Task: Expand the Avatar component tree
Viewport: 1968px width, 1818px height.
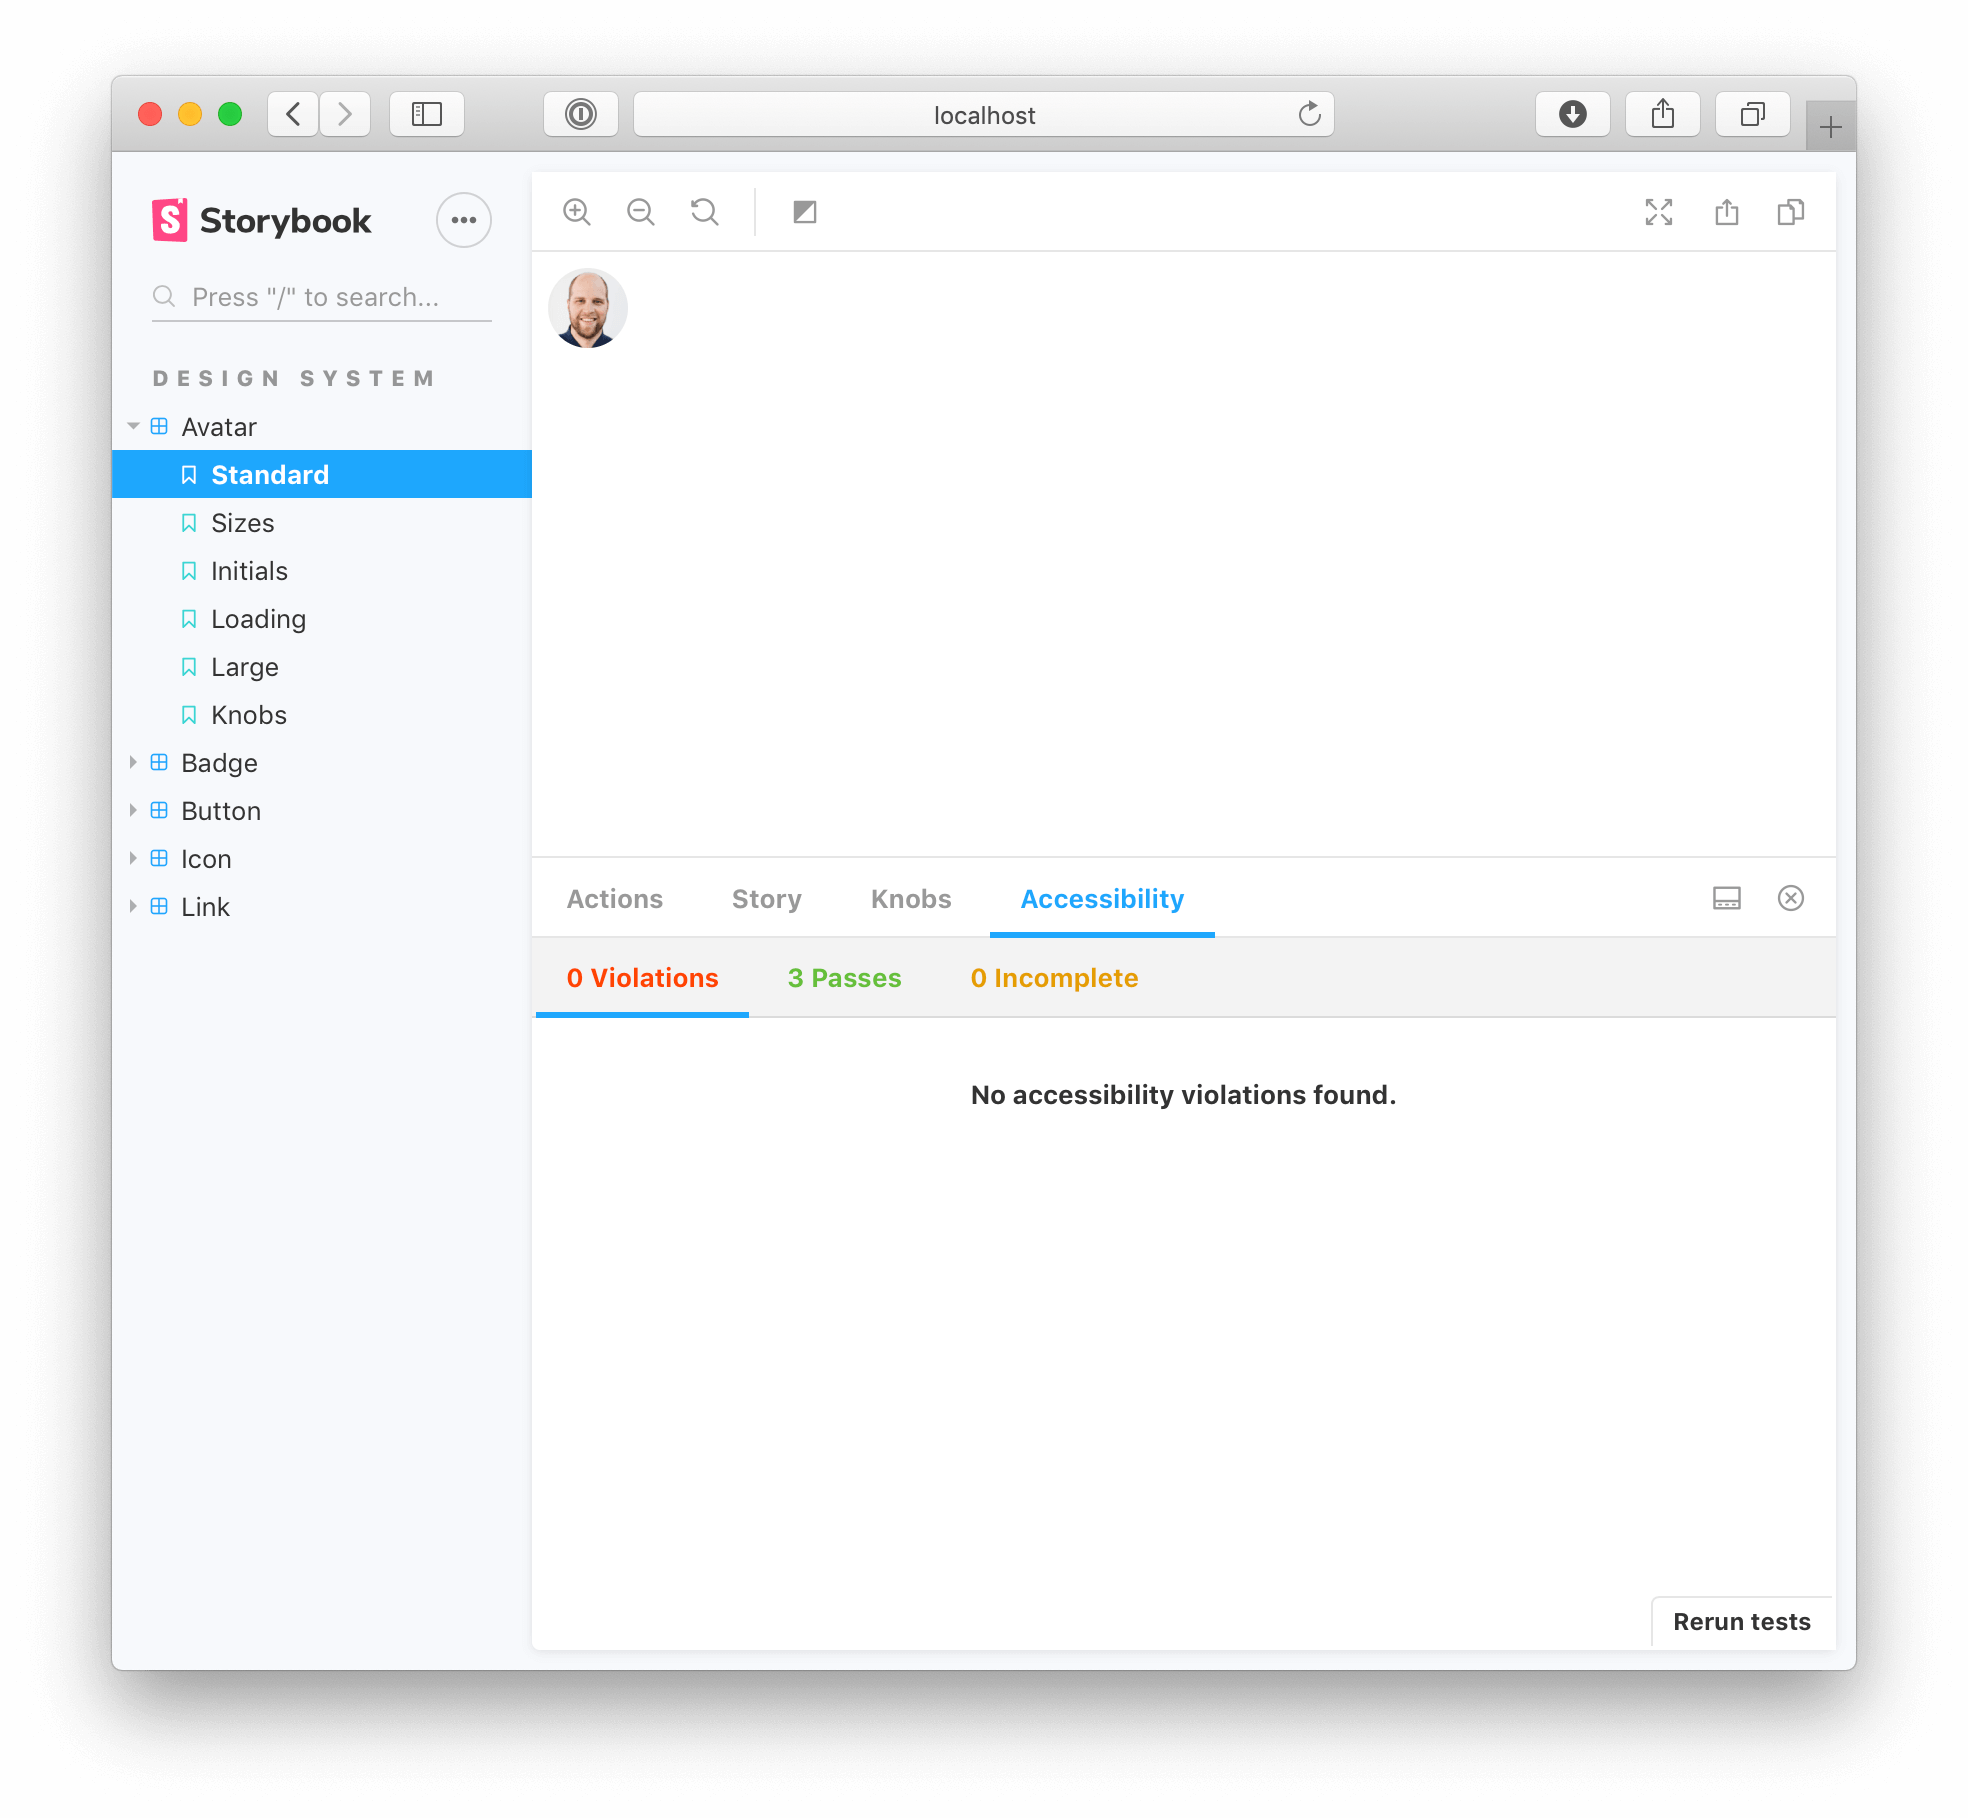Action: tap(137, 427)
